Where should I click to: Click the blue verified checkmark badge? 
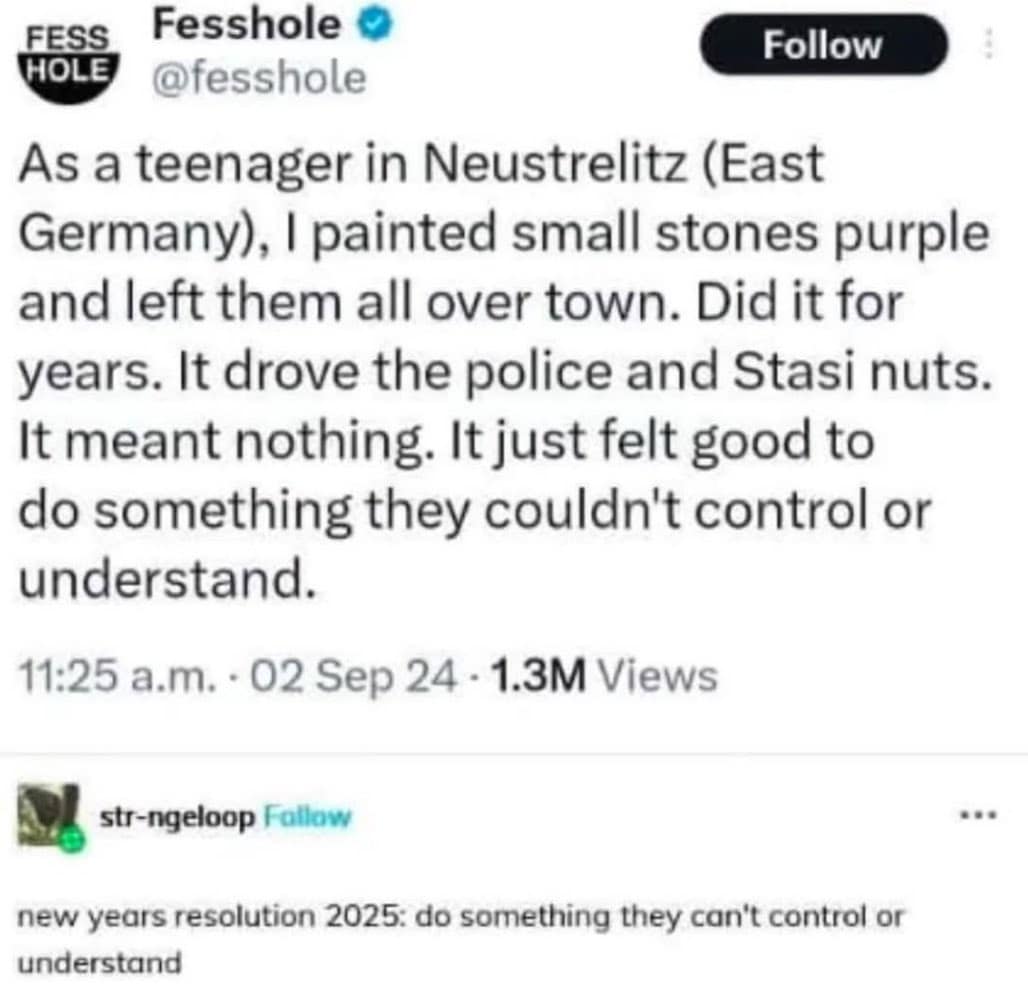[374, 28]
